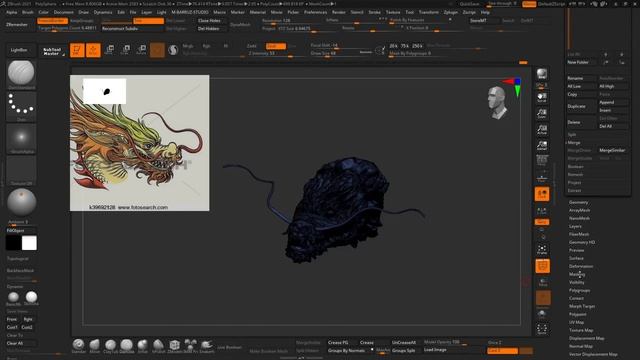Image resolution: width=640 pixels, height=360 pixels.
Task: Open the Zplugin menu
Action: point(451,12)
